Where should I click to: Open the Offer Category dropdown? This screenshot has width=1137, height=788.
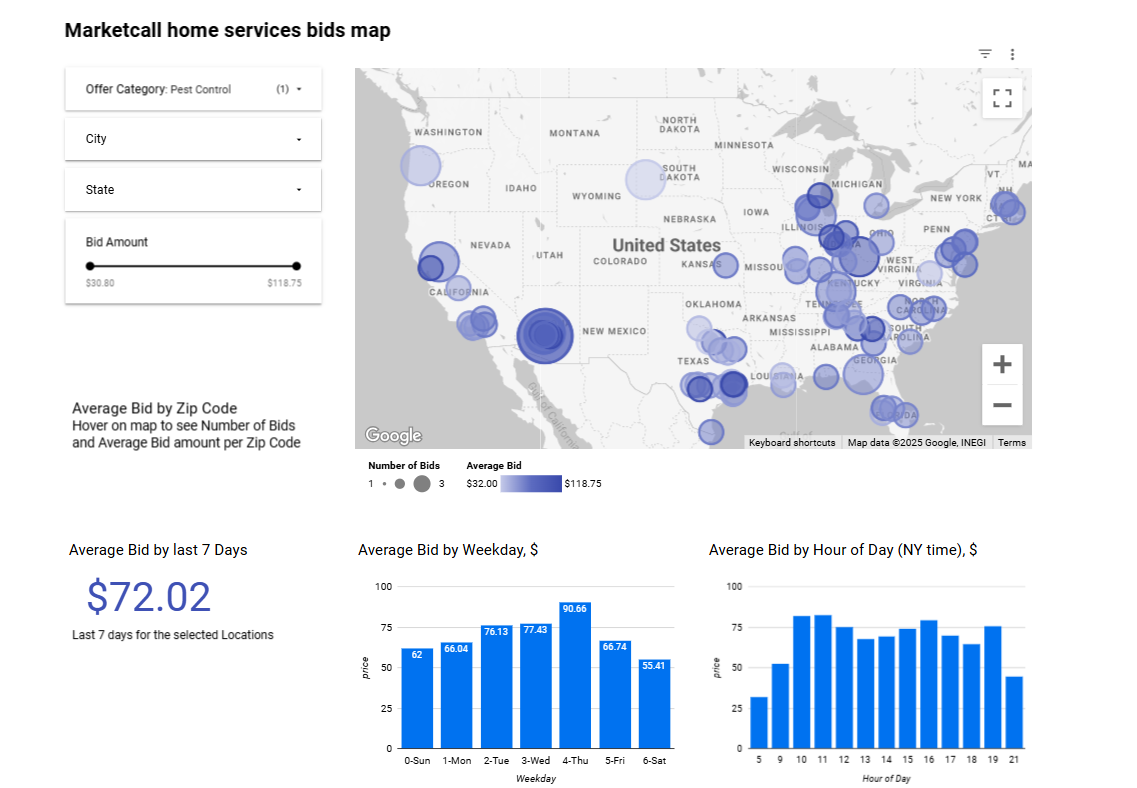(x=193, y=89)
